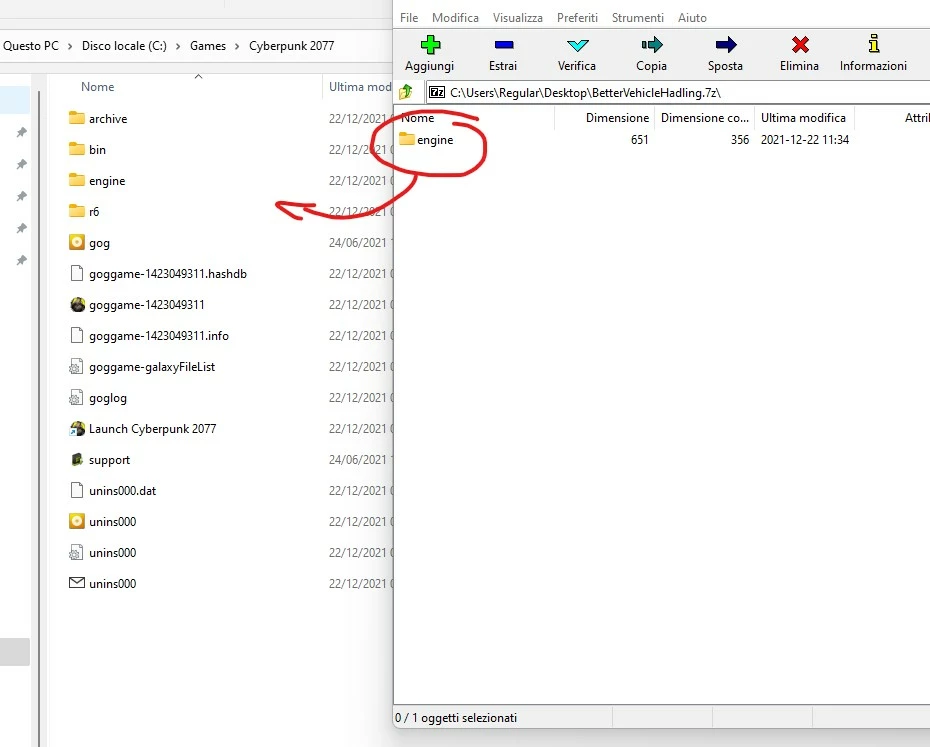Click the Copia arrow icon
Screen dimensions: 930x747
[652, 45]
